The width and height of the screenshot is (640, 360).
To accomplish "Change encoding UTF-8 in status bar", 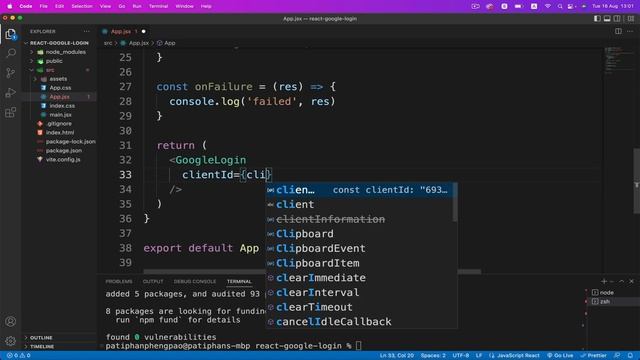I will point(461,356).
